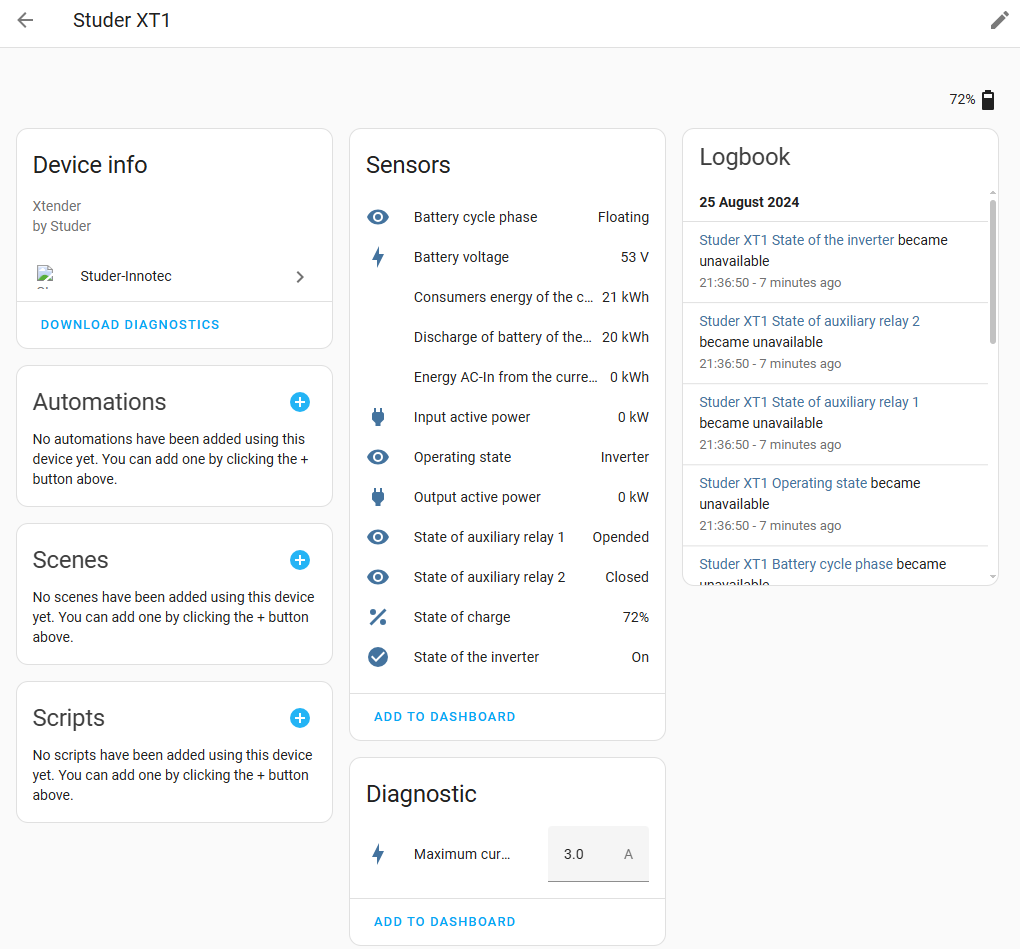This screenshot has width=1020, height=949.
Task: Click plug icon beside Input active power
Action: (378, 417)
